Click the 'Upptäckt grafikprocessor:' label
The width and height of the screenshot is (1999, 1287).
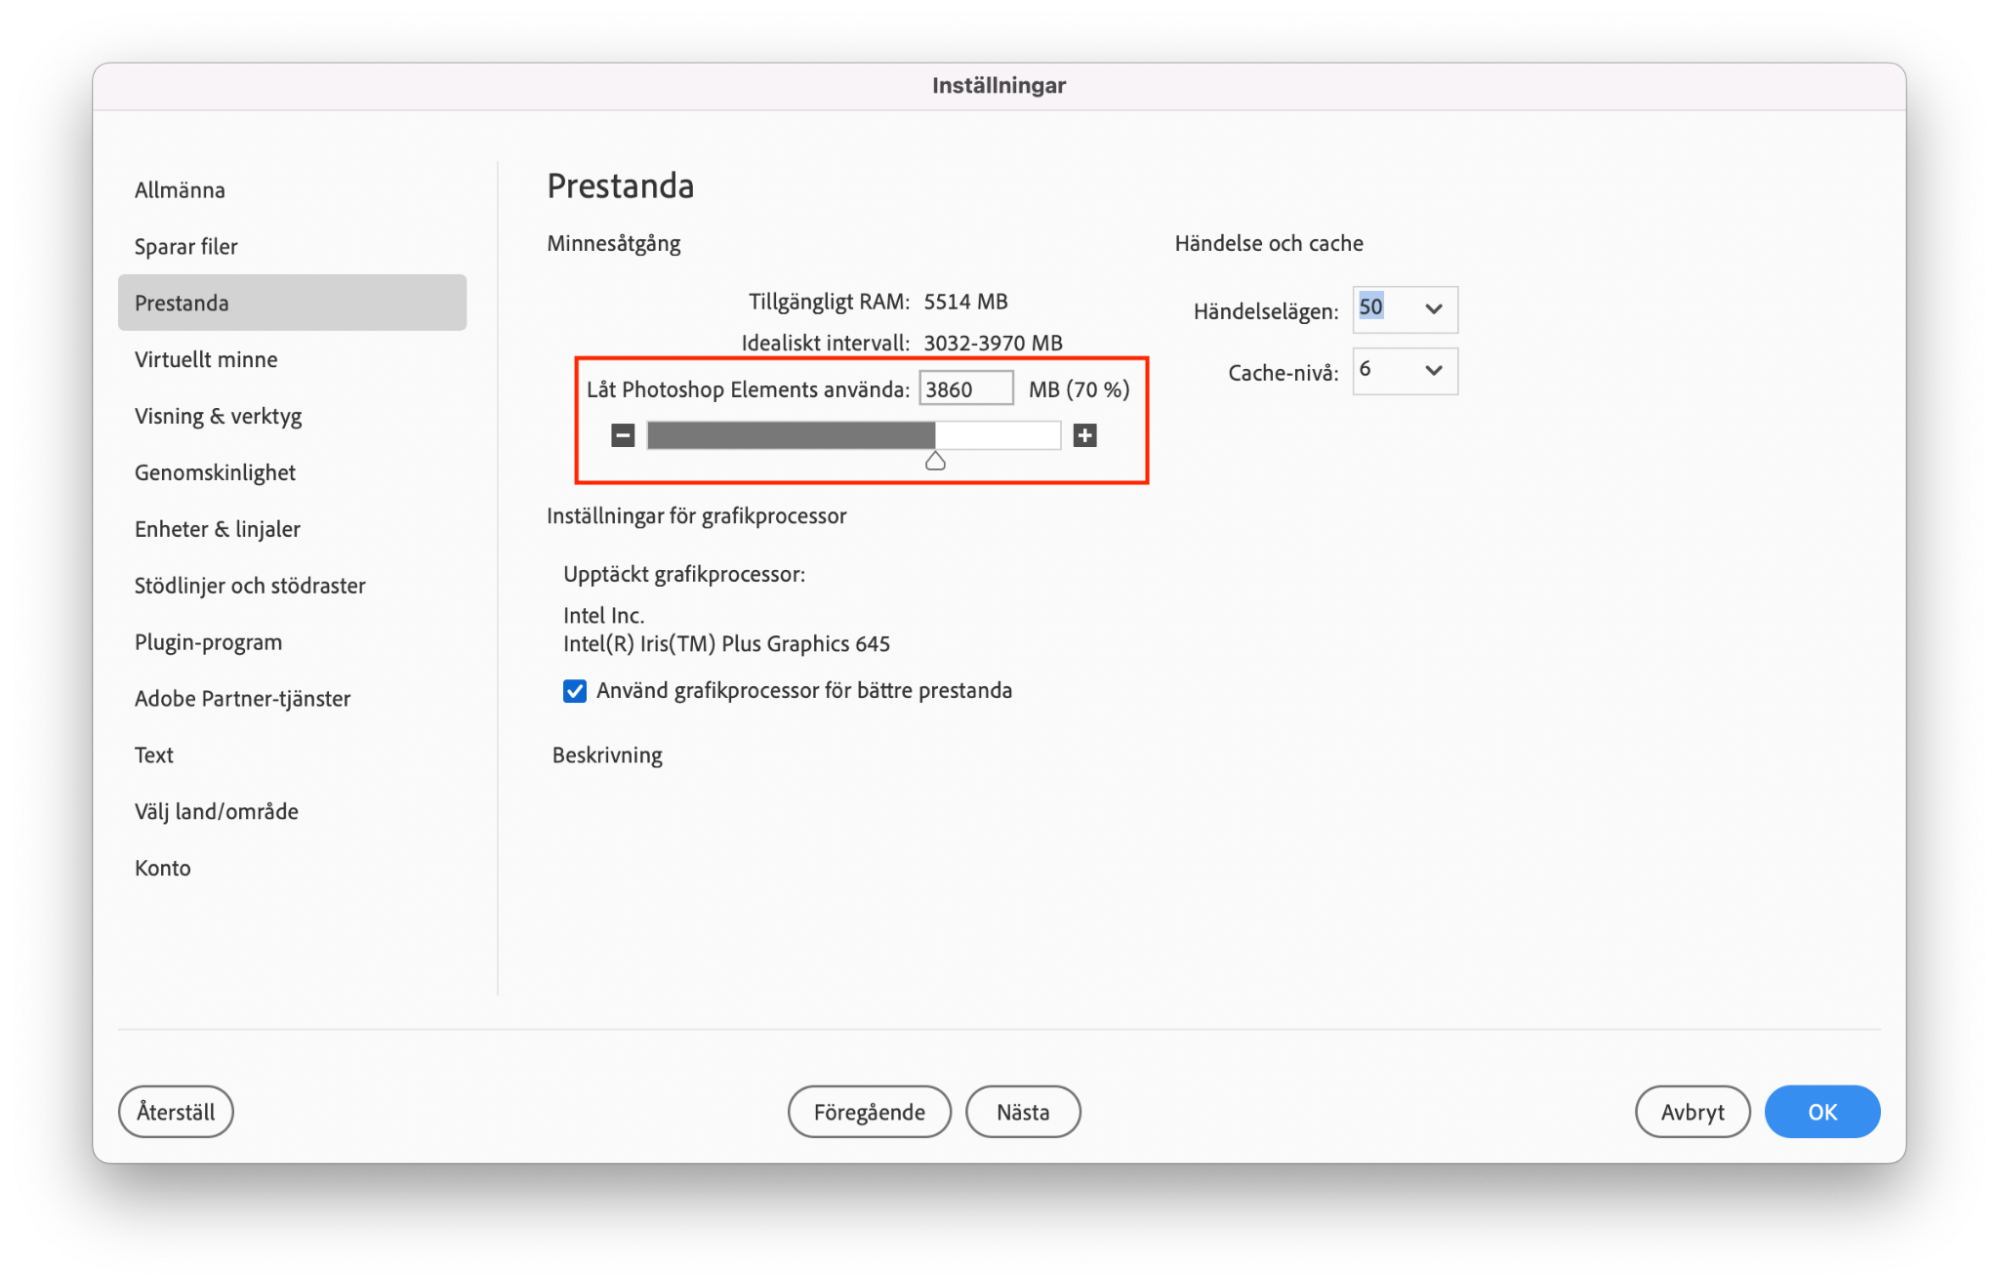pos(684,575)
